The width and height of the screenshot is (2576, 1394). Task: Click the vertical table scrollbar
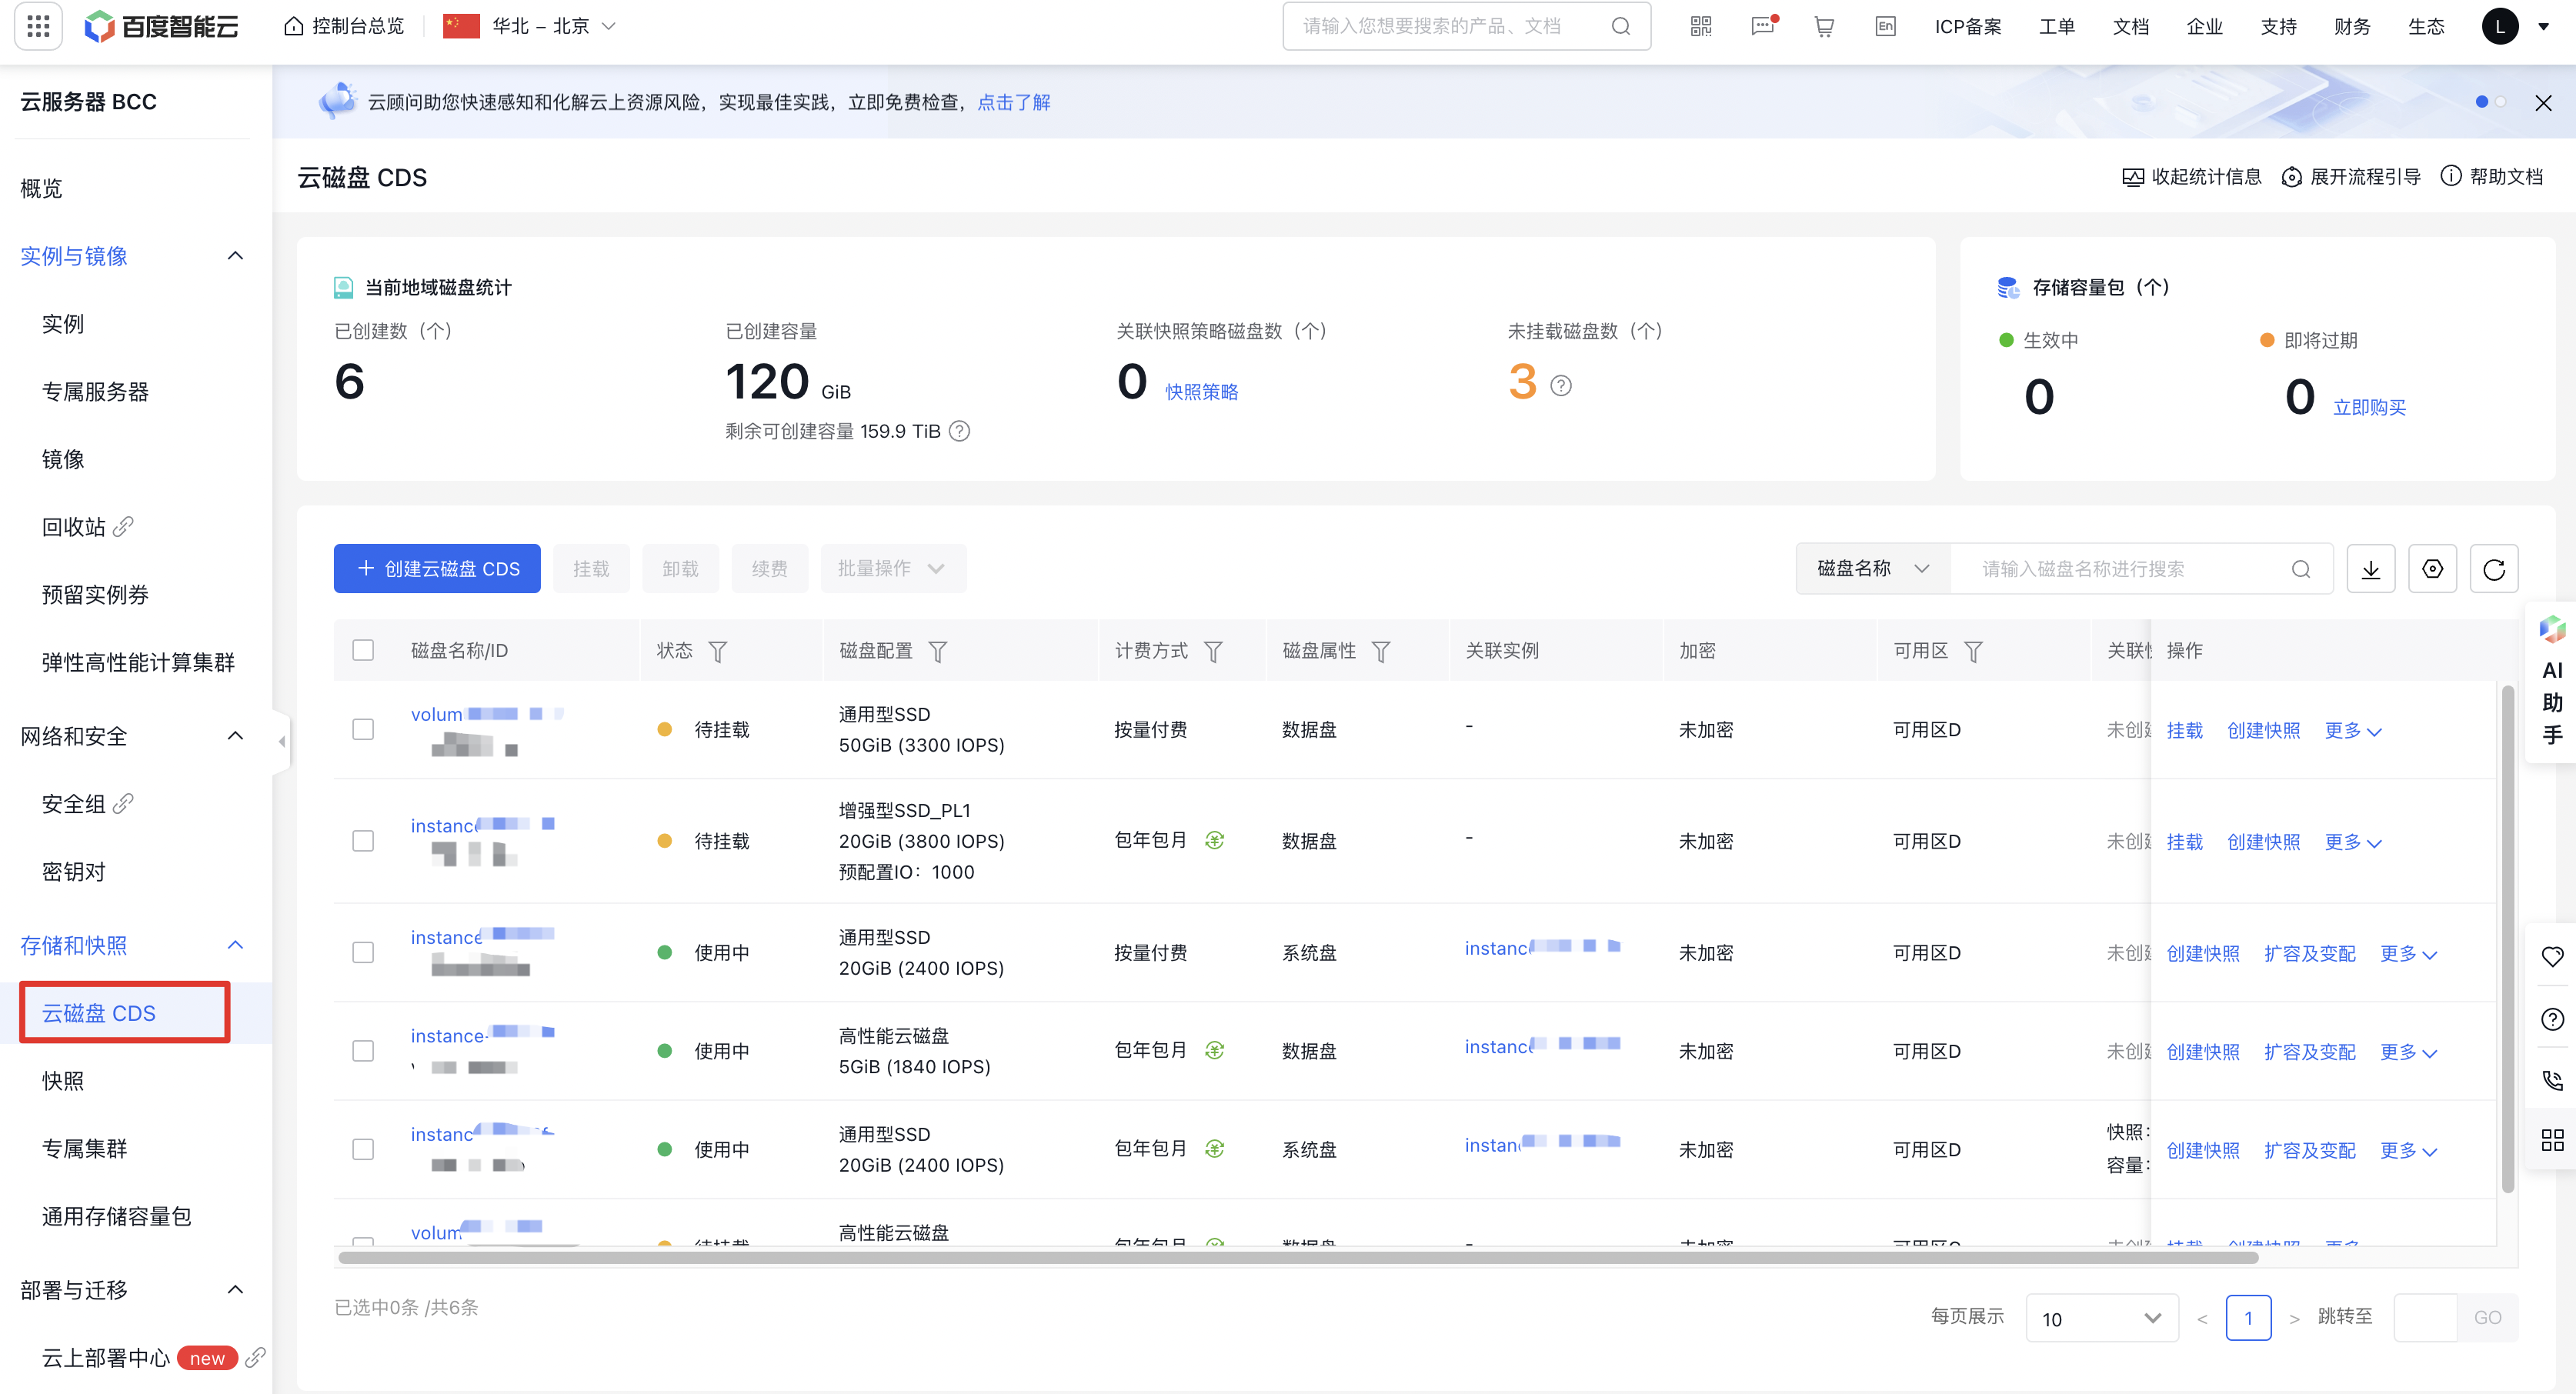click(x=2507, y=938)
